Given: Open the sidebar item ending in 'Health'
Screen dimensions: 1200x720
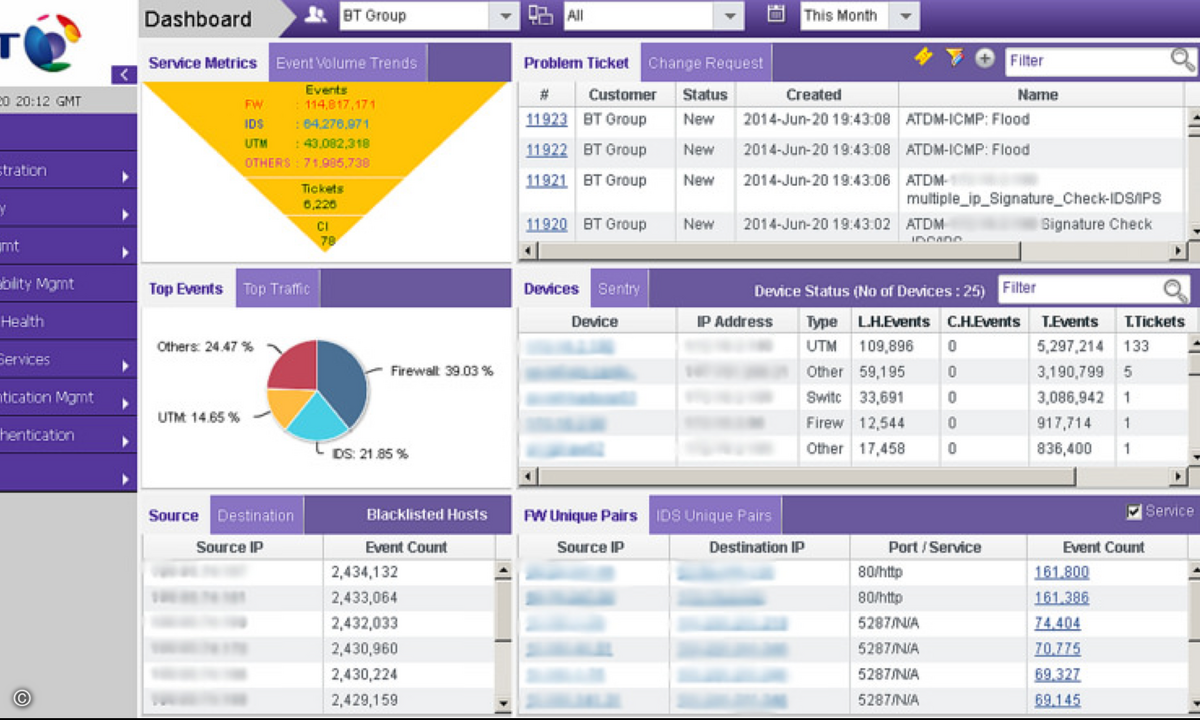Looking at the screenshot, I should 68,322.
